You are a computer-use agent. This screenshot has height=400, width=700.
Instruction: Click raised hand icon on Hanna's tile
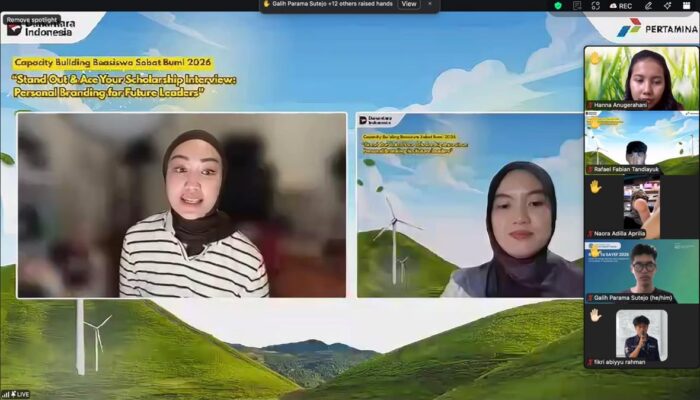coord(595,58)
